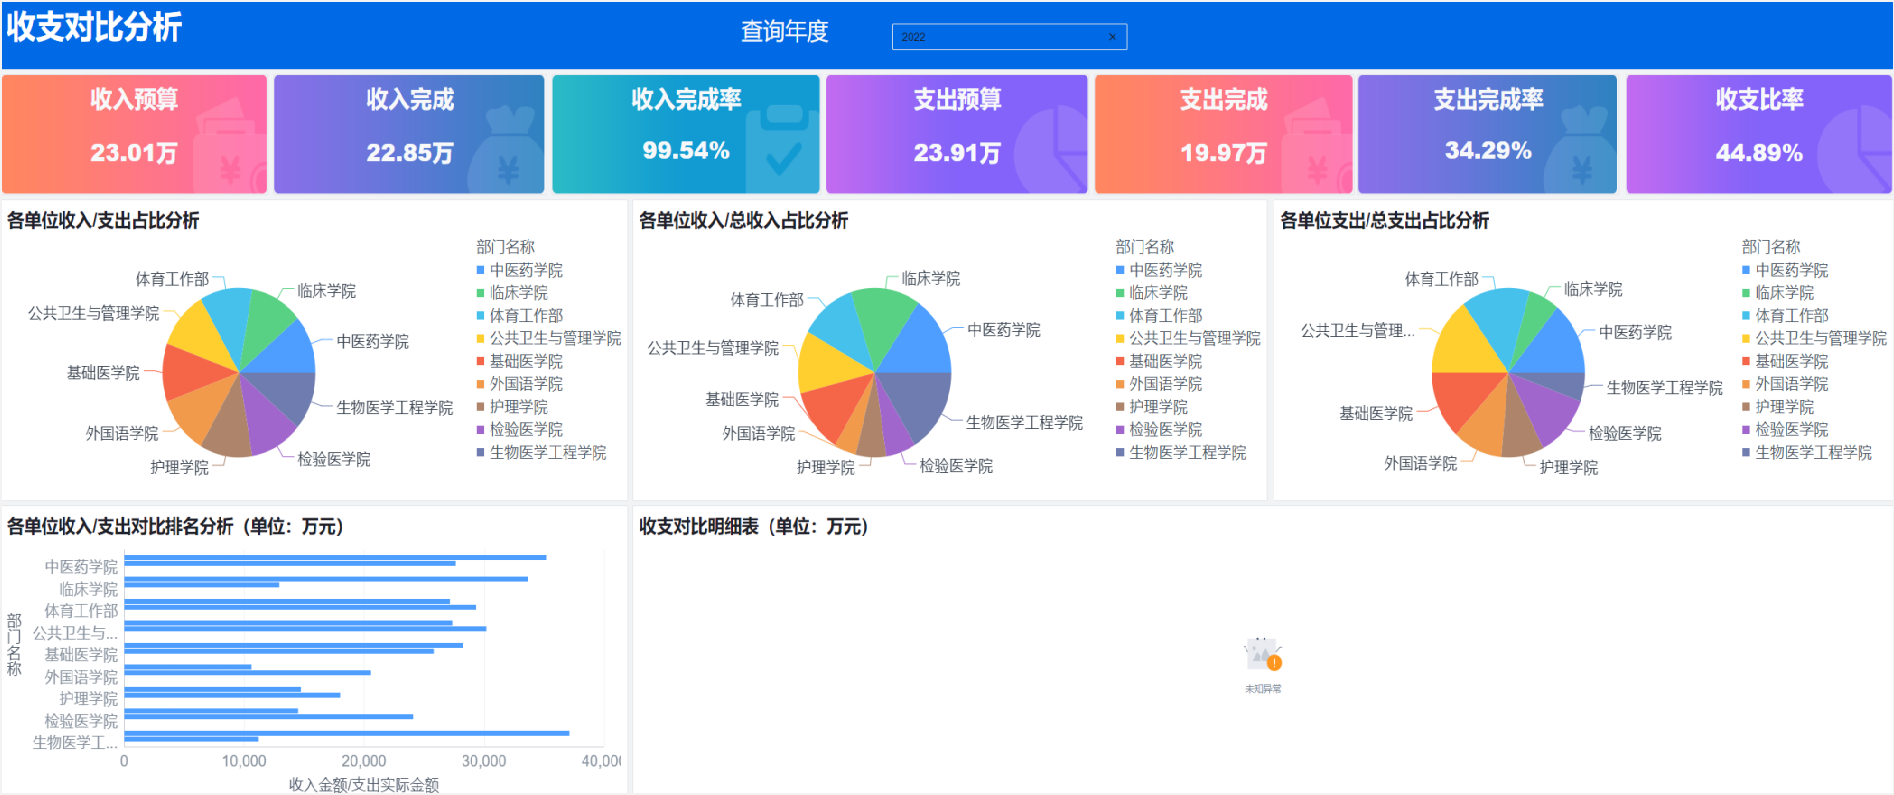
Task: Select the 支出预算 23.91万 card
Action: [957, 134]
